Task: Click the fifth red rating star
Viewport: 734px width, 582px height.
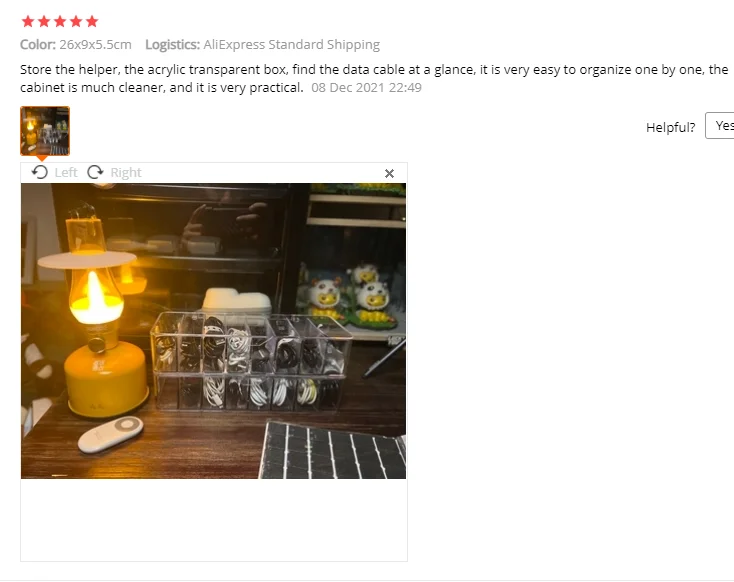Action: (x=92, y=21)
